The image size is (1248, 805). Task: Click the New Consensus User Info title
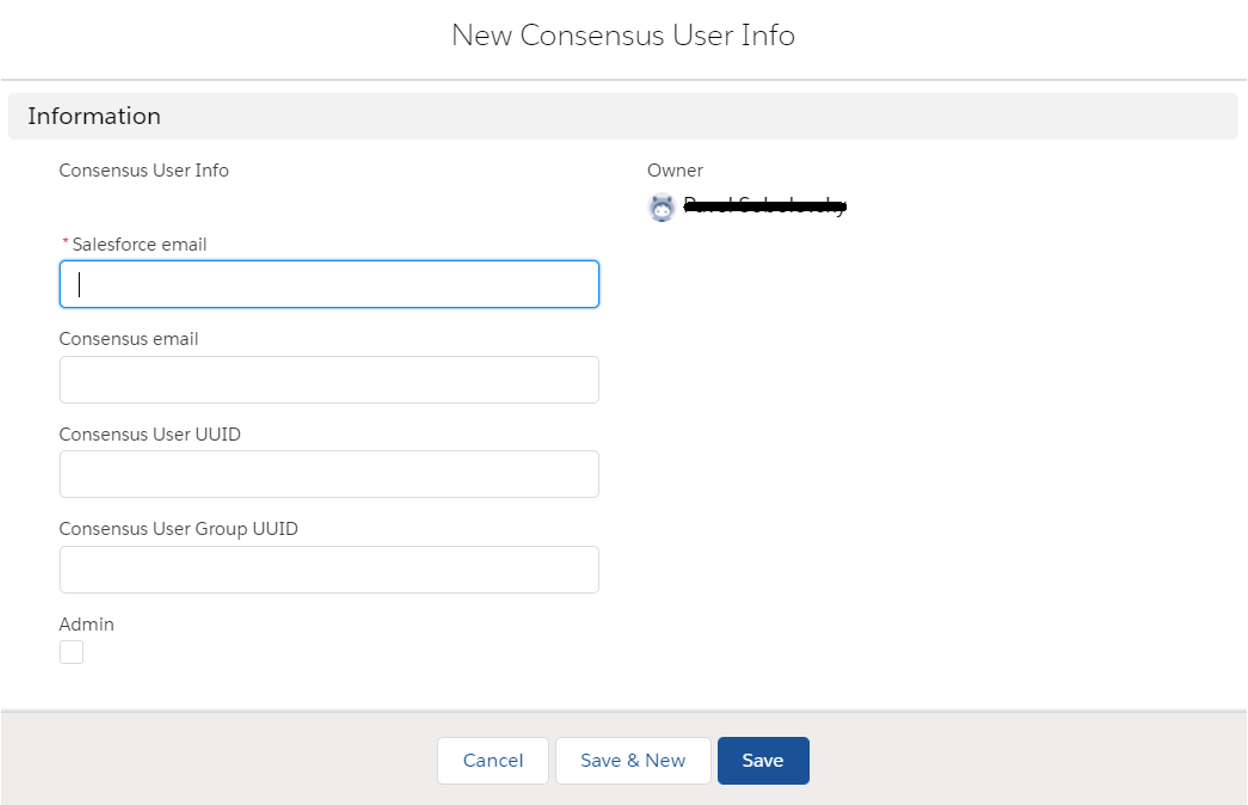(x=623, y=35)
